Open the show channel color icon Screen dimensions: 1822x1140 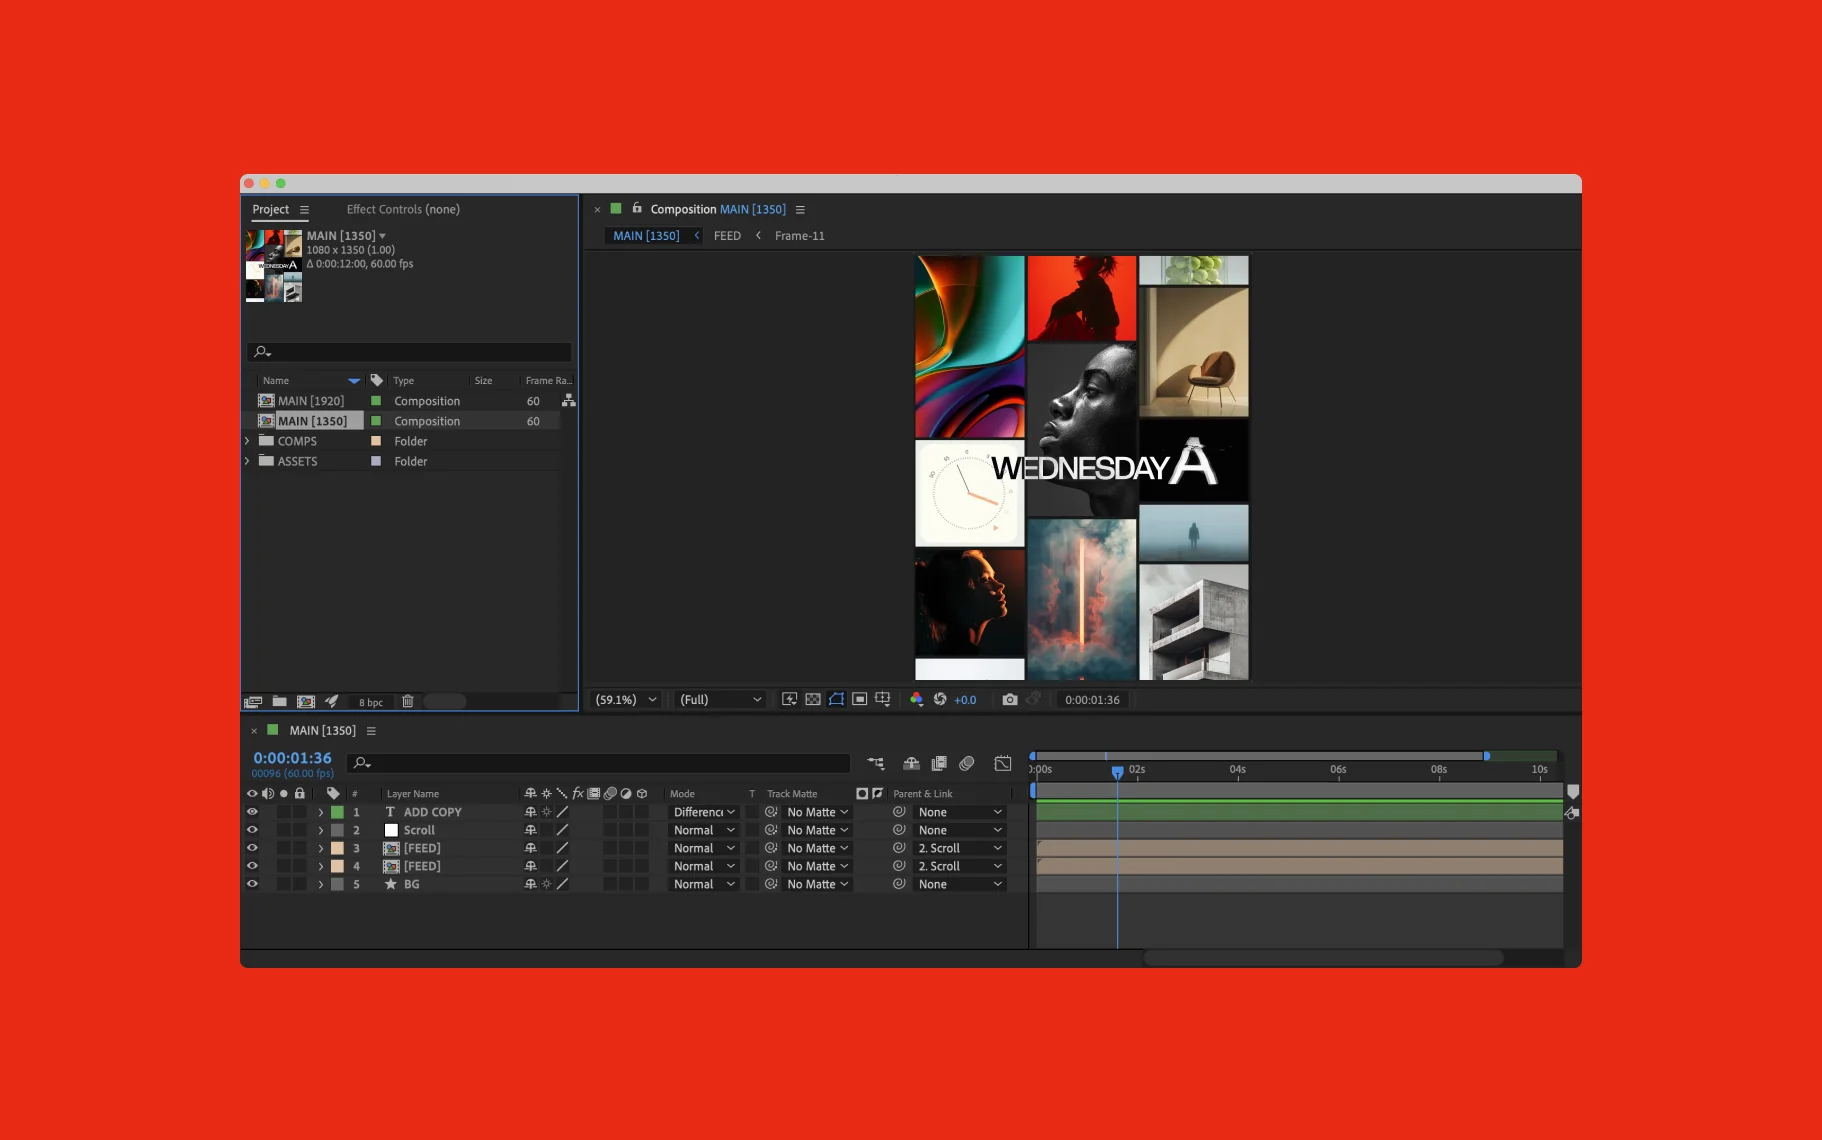pos(916,700)
